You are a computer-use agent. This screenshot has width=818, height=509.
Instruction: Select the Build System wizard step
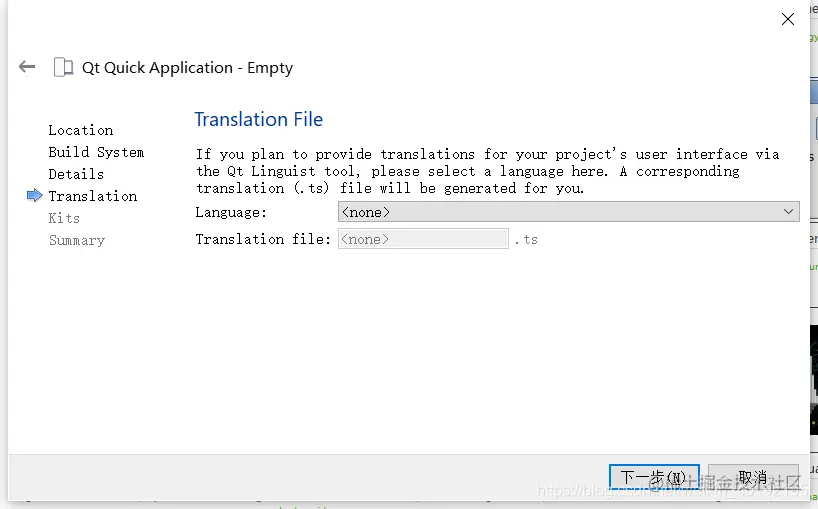point(96,152)
